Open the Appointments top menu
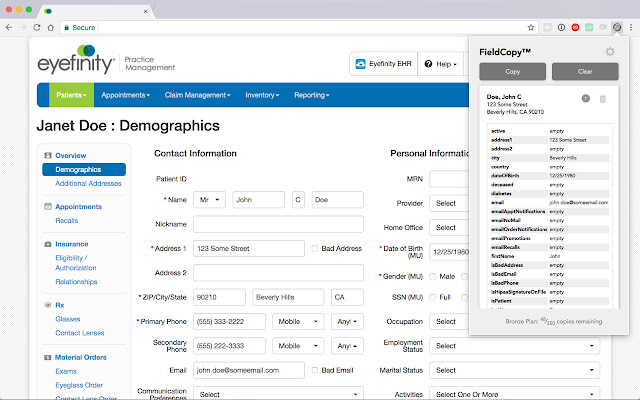 126,95
